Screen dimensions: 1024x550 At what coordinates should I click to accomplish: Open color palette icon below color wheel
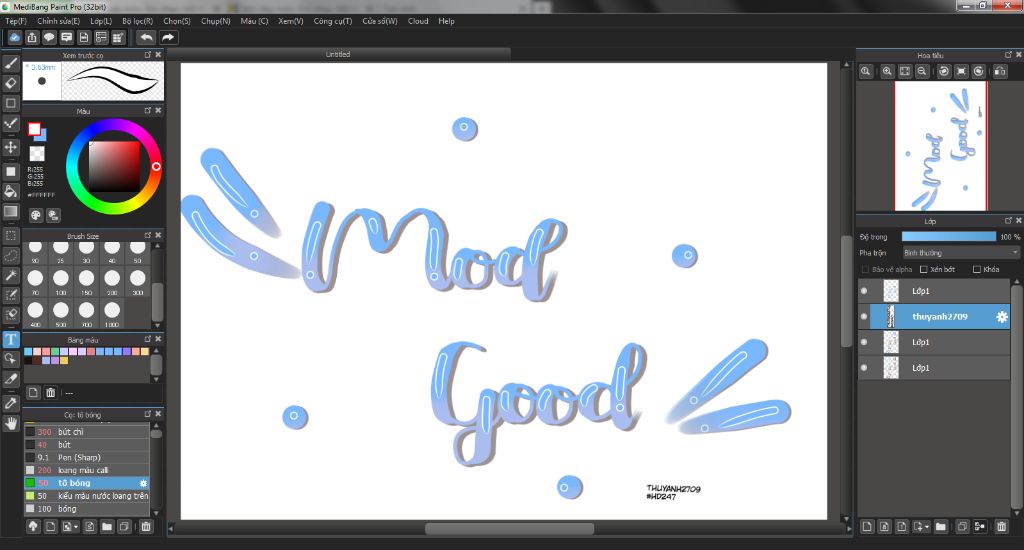click(x=36, y=215)
